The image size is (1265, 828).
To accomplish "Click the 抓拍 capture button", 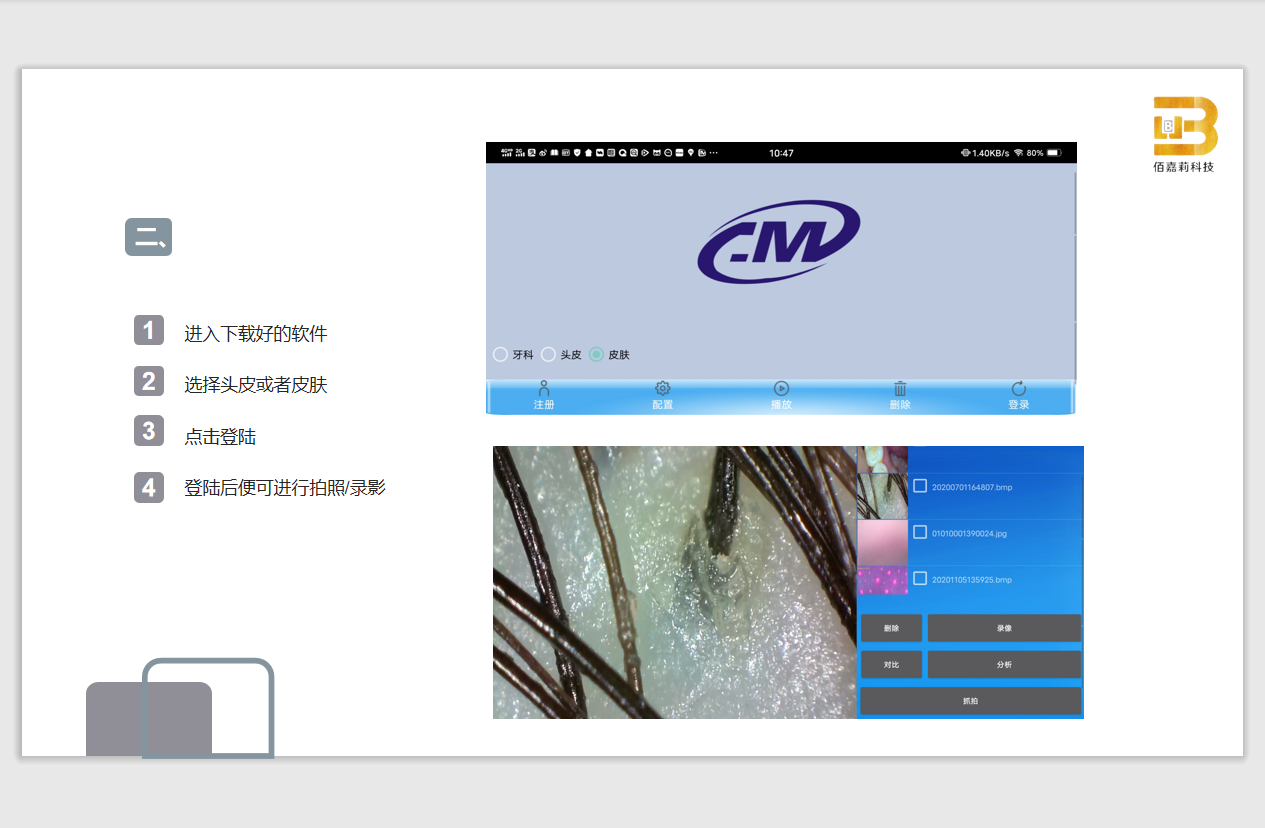I will pos(971,701).
